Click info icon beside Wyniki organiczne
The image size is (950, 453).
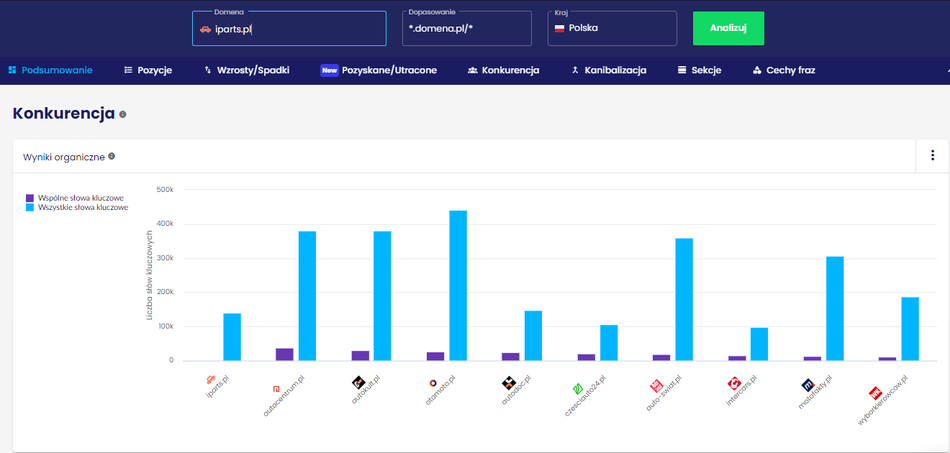112,156
